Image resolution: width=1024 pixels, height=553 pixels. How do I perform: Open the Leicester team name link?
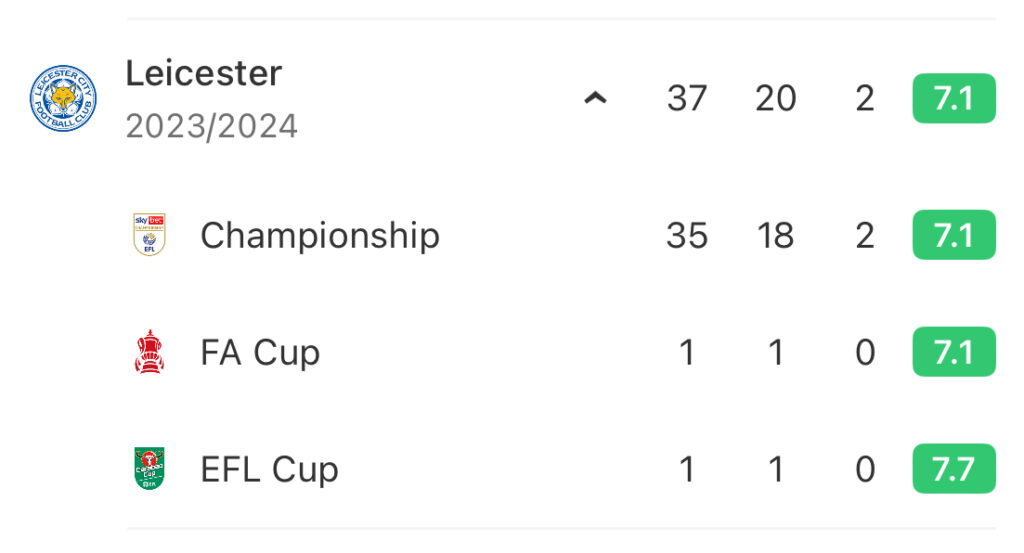click(x=204, y=72)
